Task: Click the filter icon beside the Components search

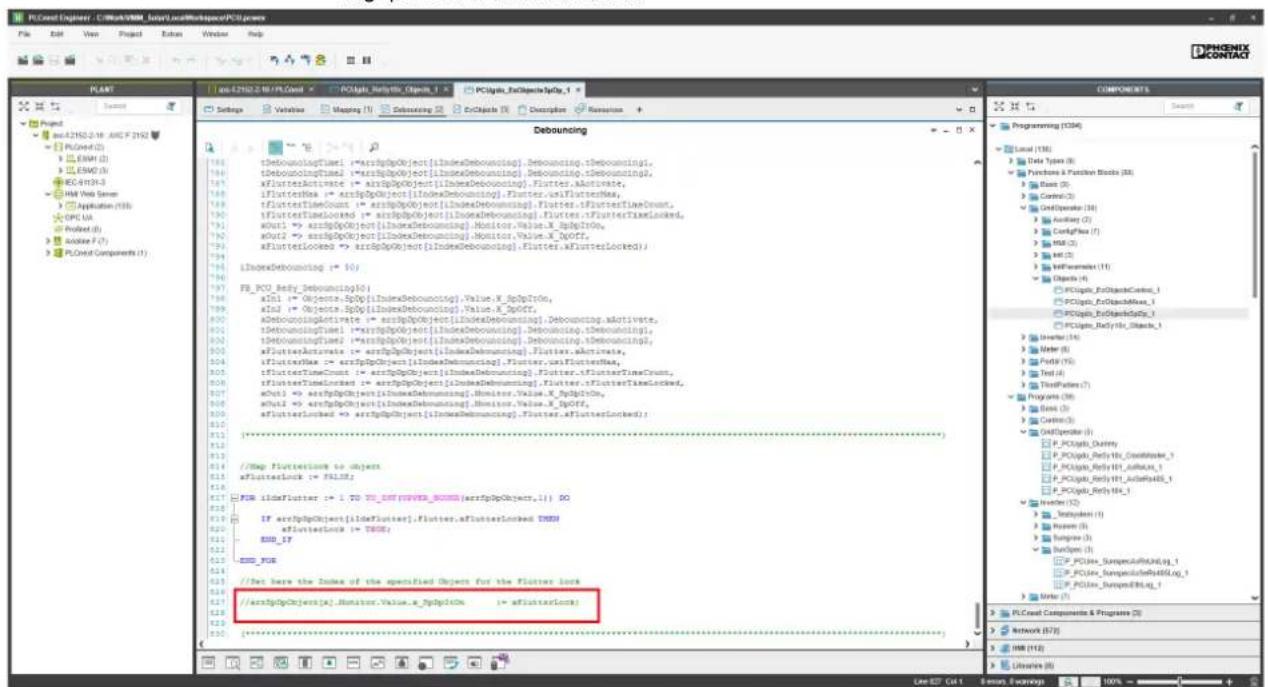Action: pyautogui.click(x=1240, y=107)
